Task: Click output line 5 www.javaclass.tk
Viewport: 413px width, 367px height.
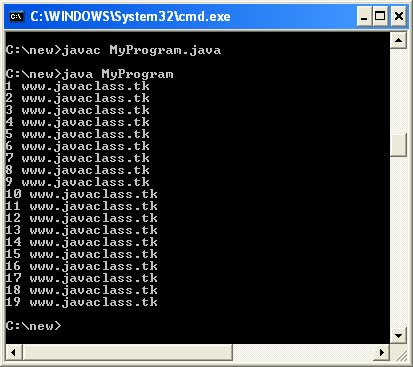Action: coord(78,134)
